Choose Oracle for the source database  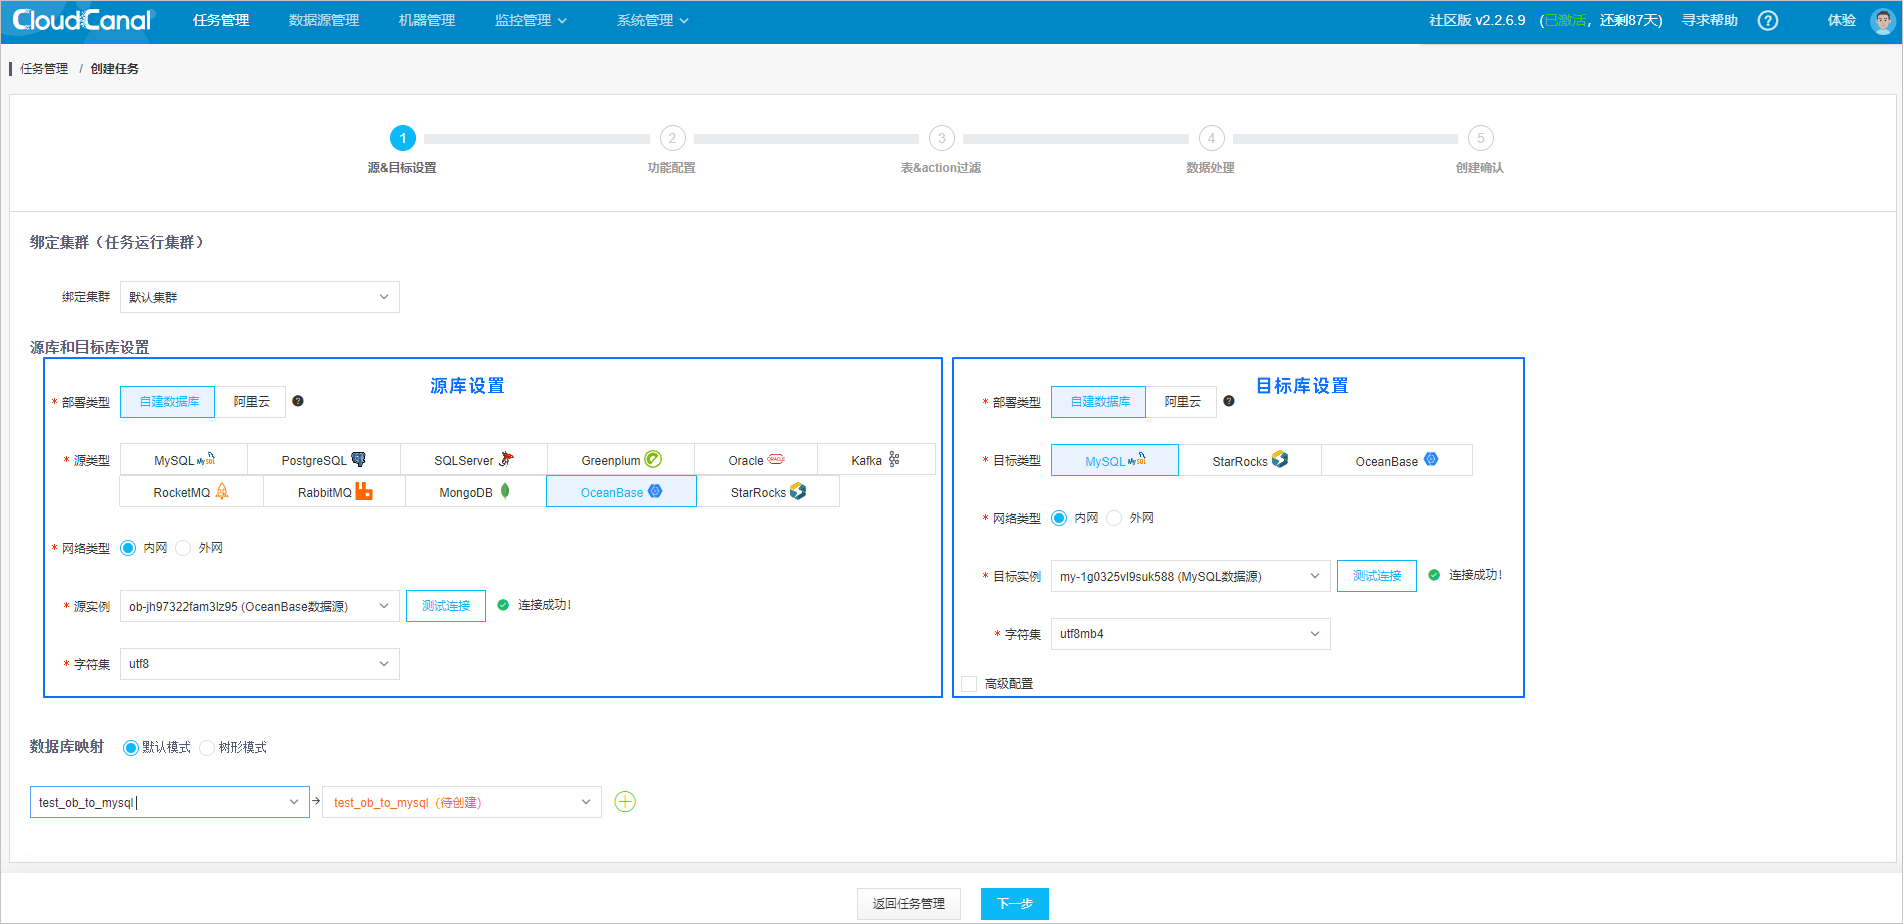[753, 459]
